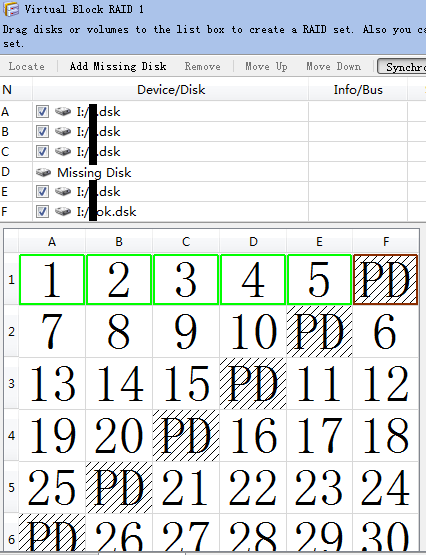Click layout grid column header B
The height and width of the screenshot is (555, 426).
point(119,242)
